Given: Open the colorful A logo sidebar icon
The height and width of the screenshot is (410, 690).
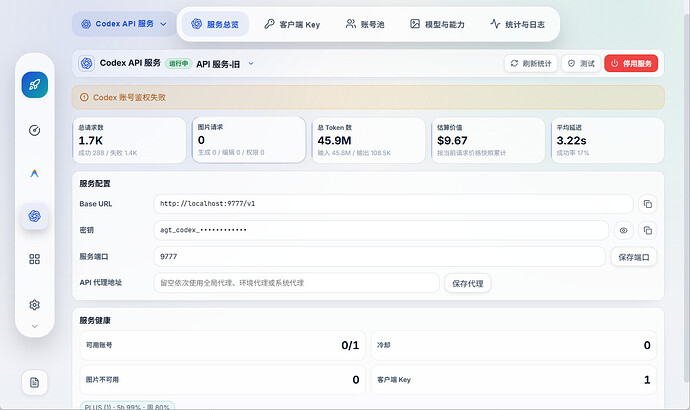Looking at the screenshot, I should pos(34,173).
